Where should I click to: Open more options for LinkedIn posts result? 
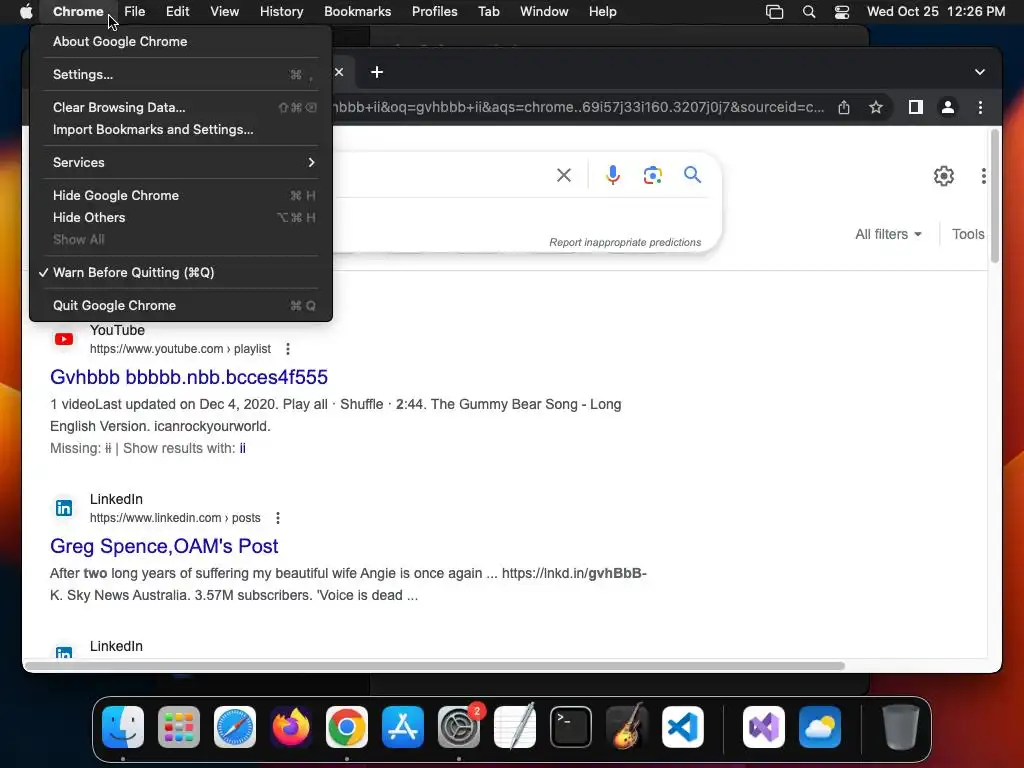[278, 518]
